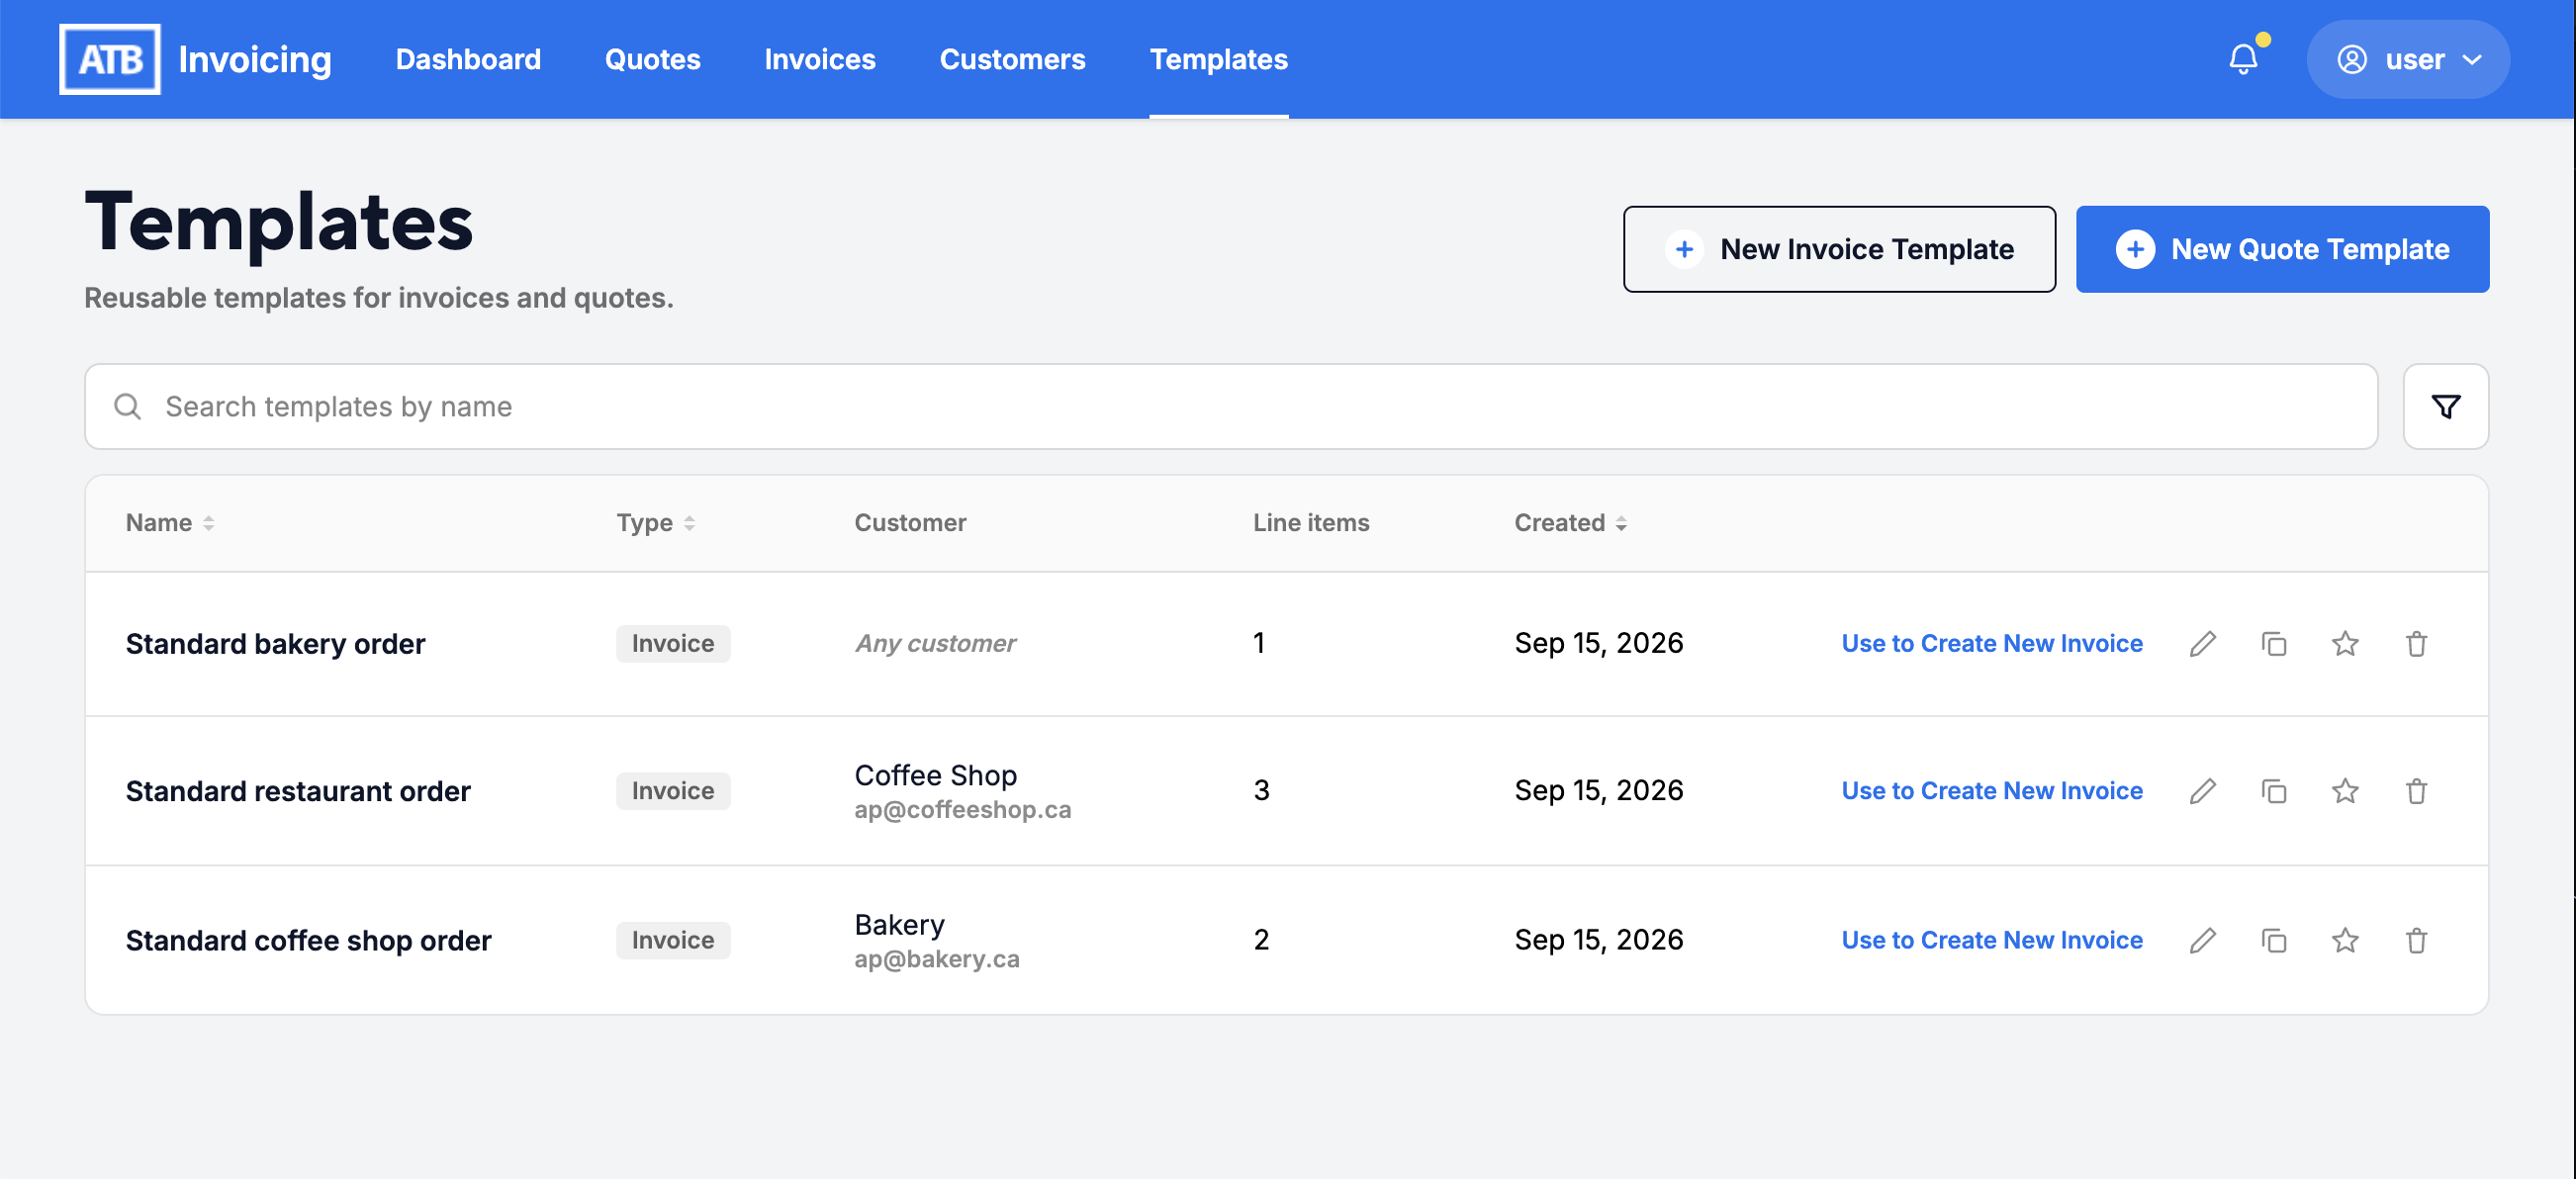Click the ap@coffeeshop.ca email
Screen dimensions: 2576x1179
962,809
